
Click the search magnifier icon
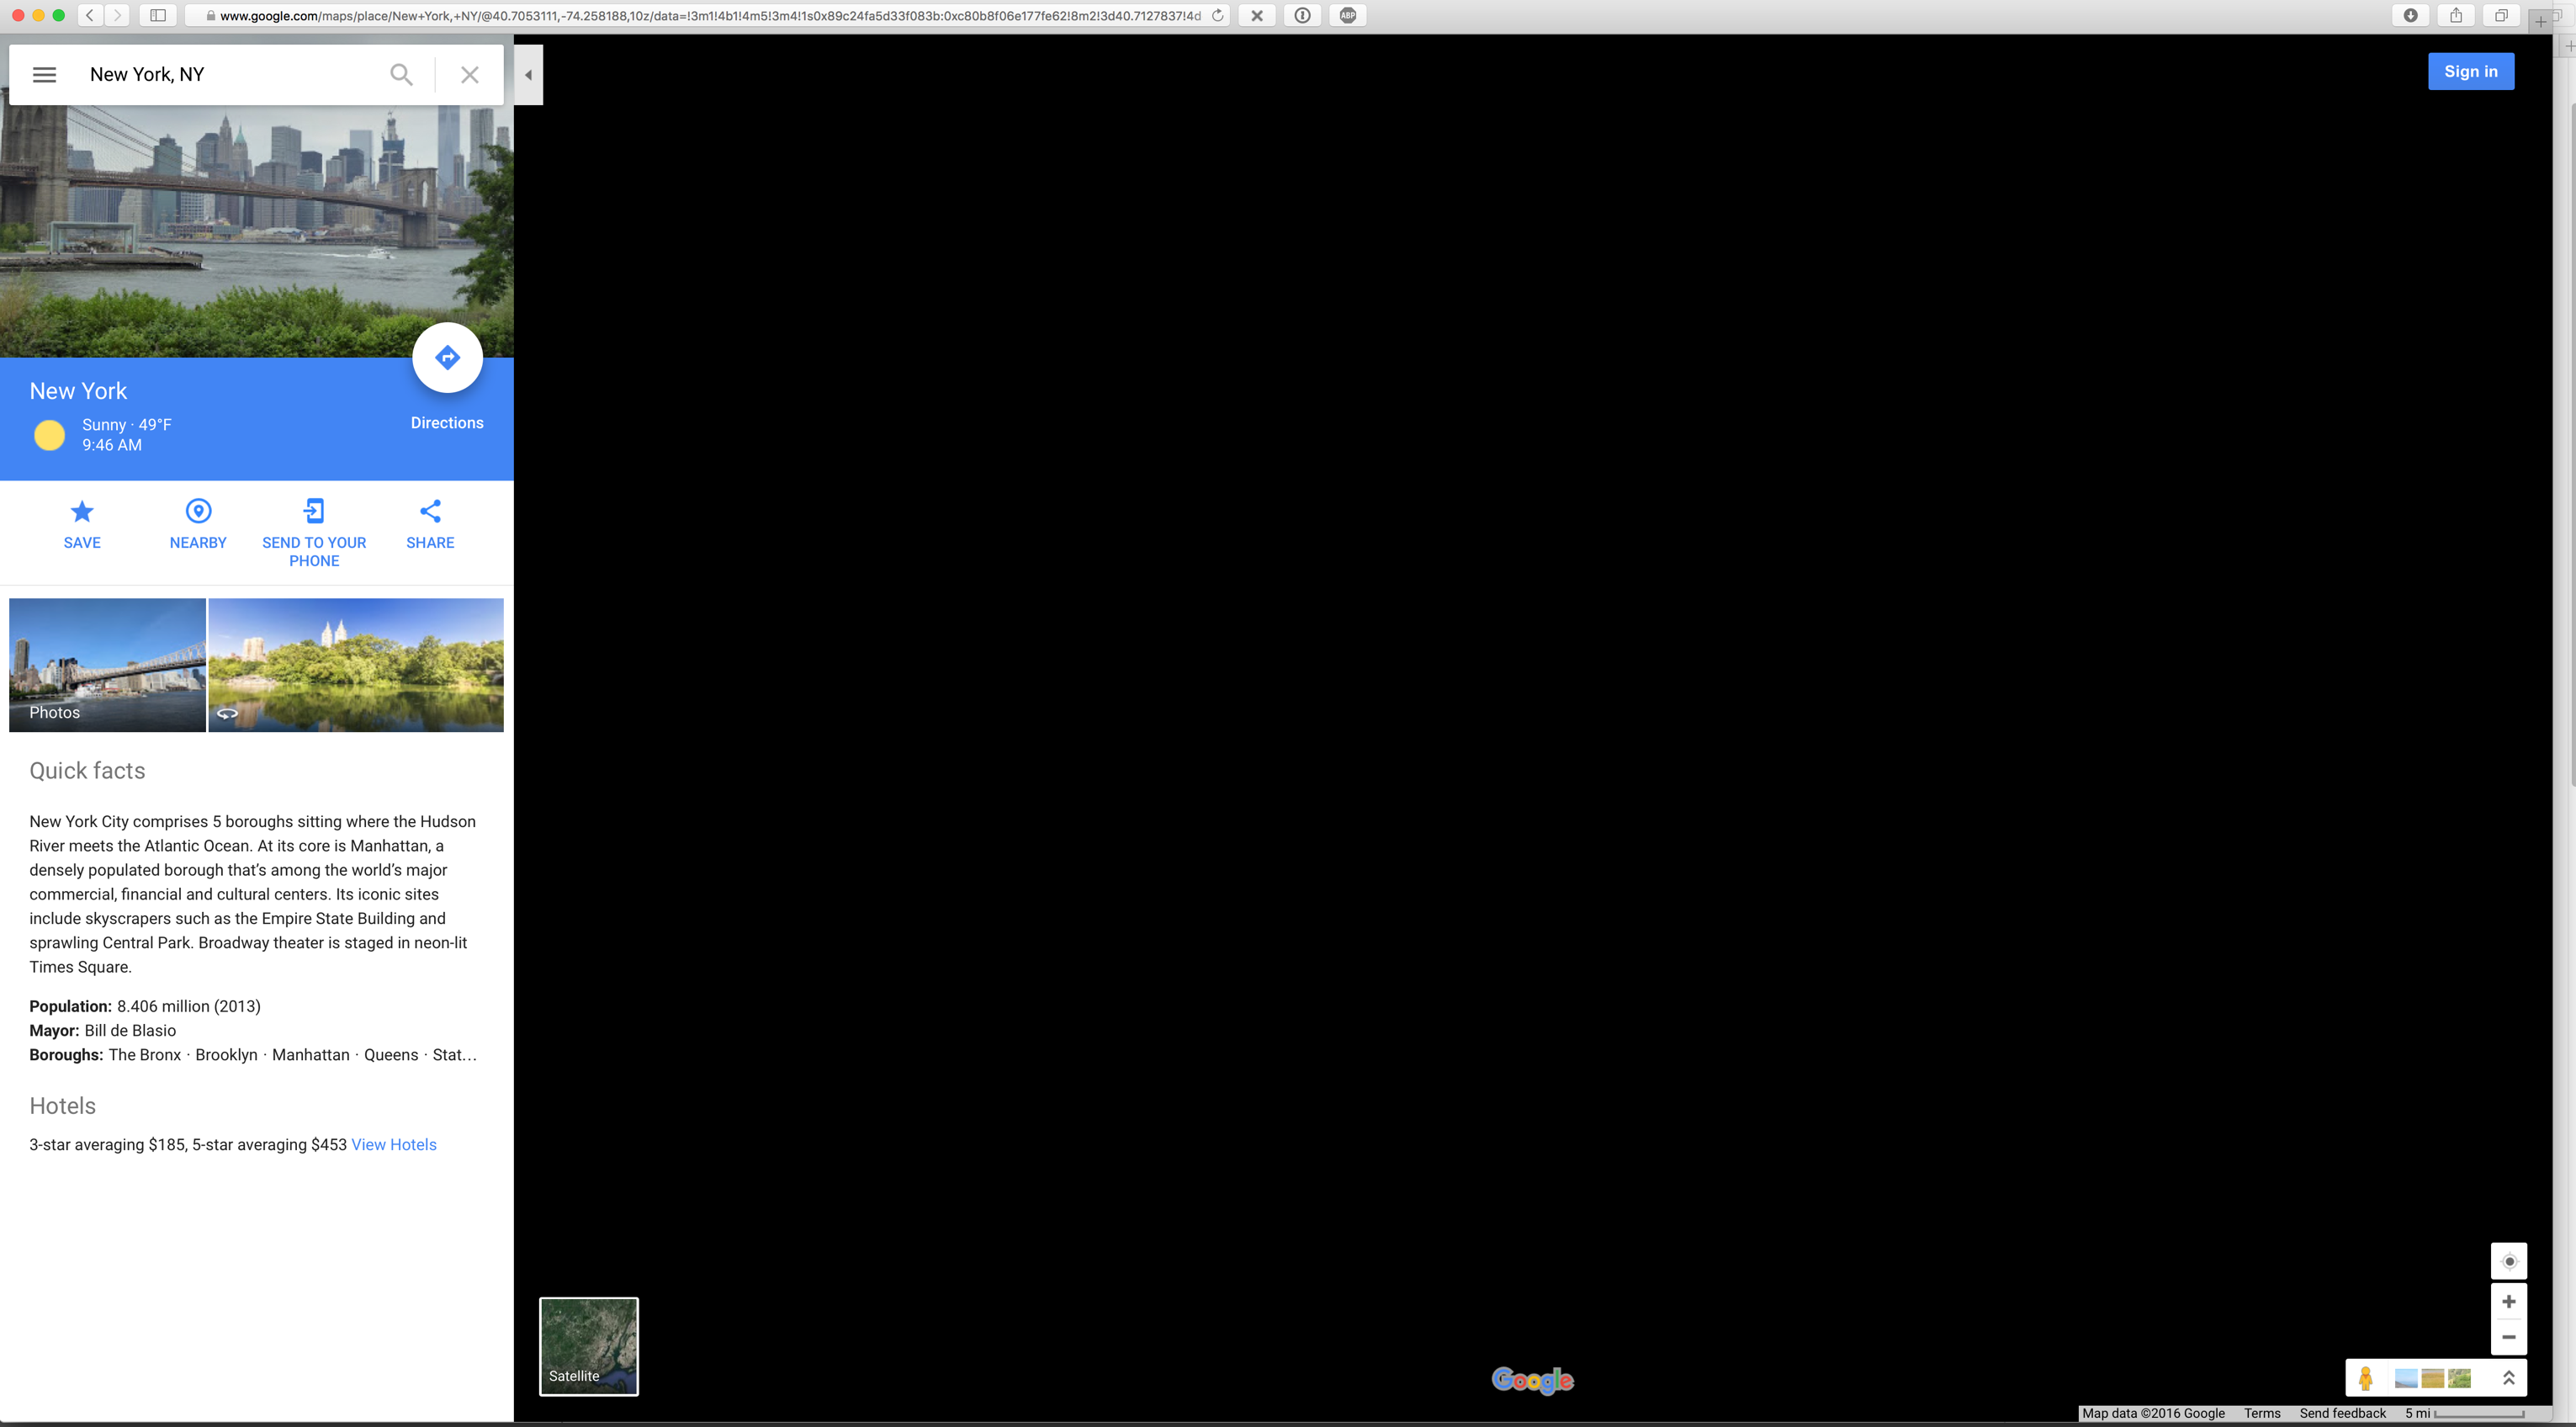click(x=401, y=74)
